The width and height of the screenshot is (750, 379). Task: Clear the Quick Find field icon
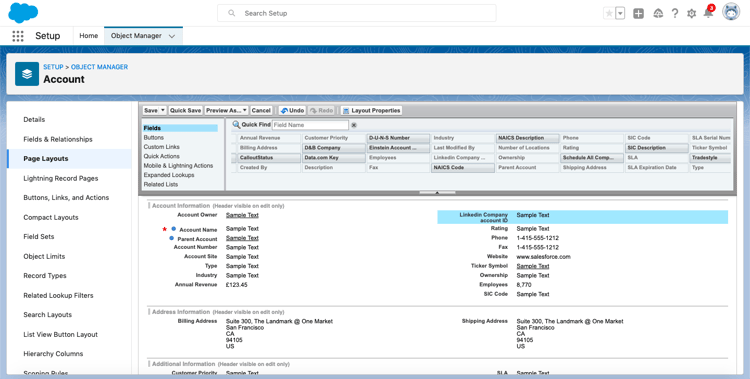click(354, 125)
